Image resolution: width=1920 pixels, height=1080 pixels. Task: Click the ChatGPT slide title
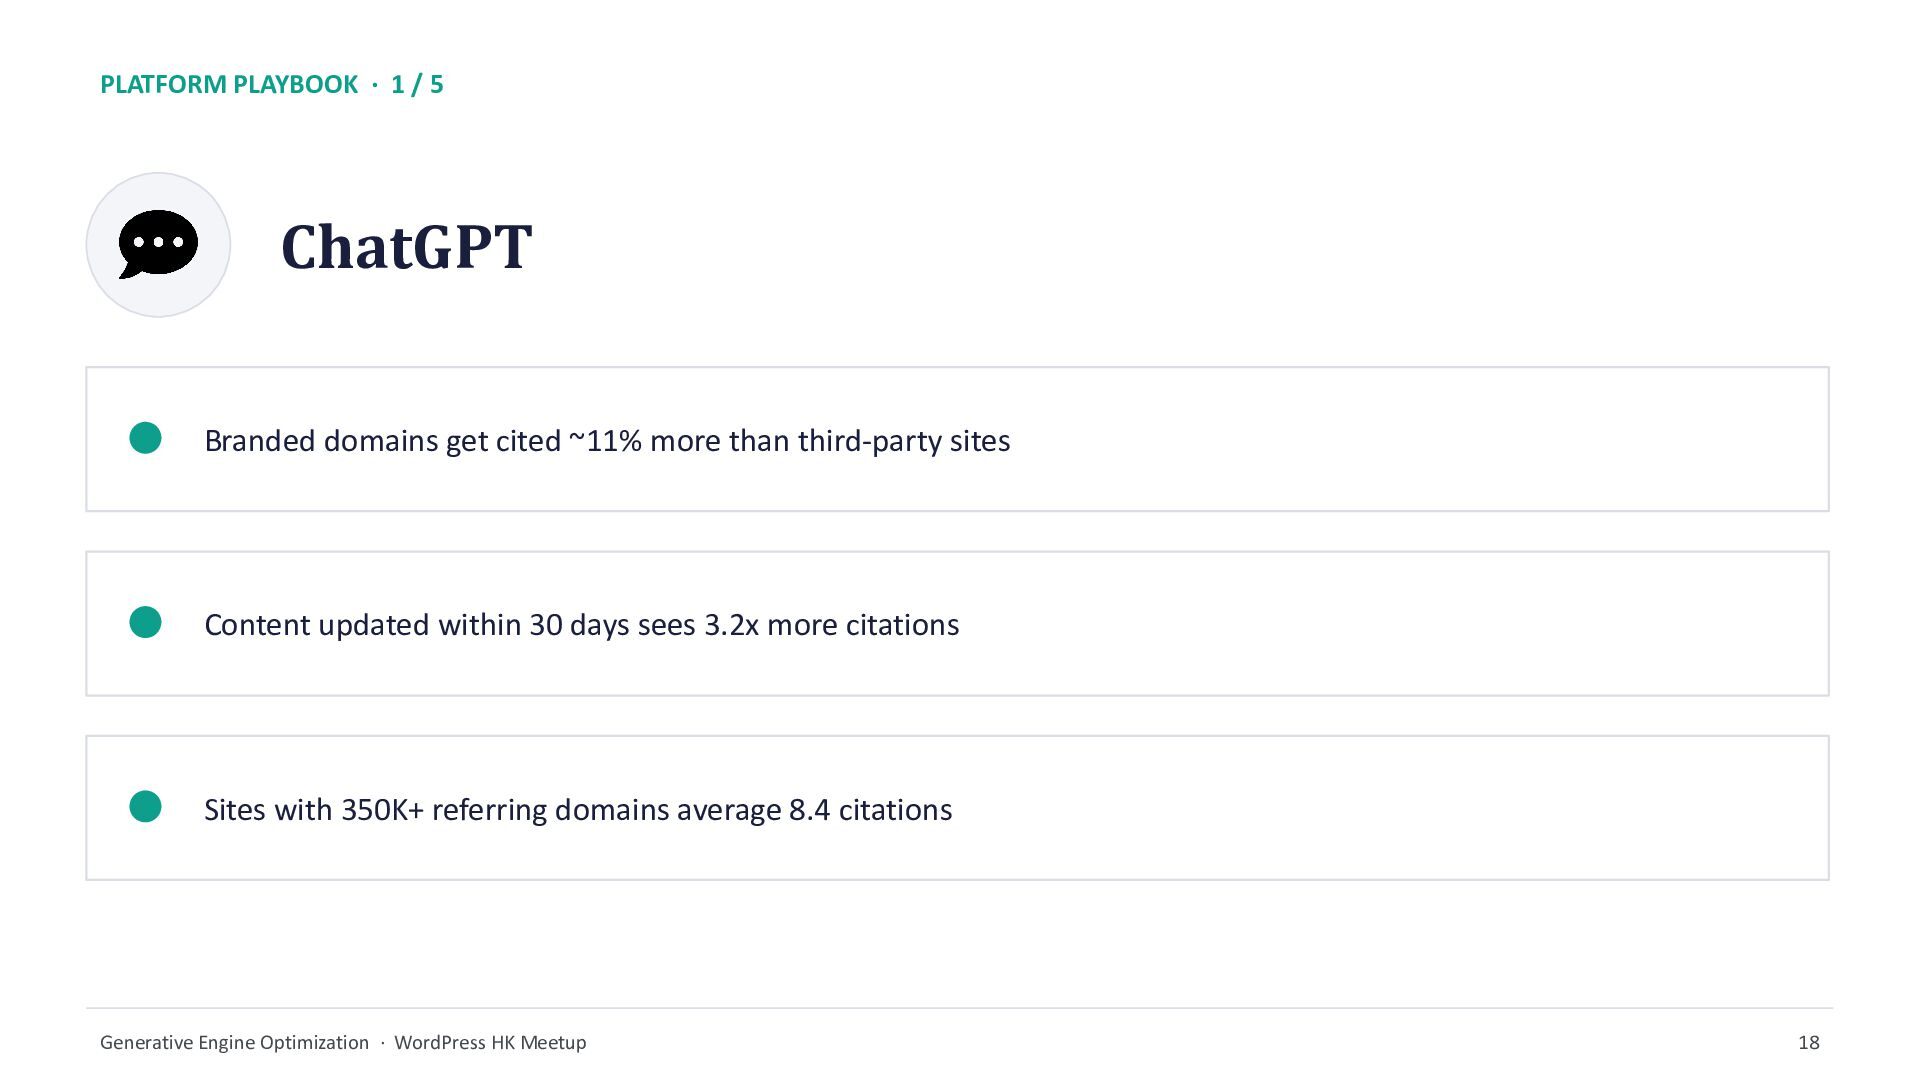tap(406, 246)
